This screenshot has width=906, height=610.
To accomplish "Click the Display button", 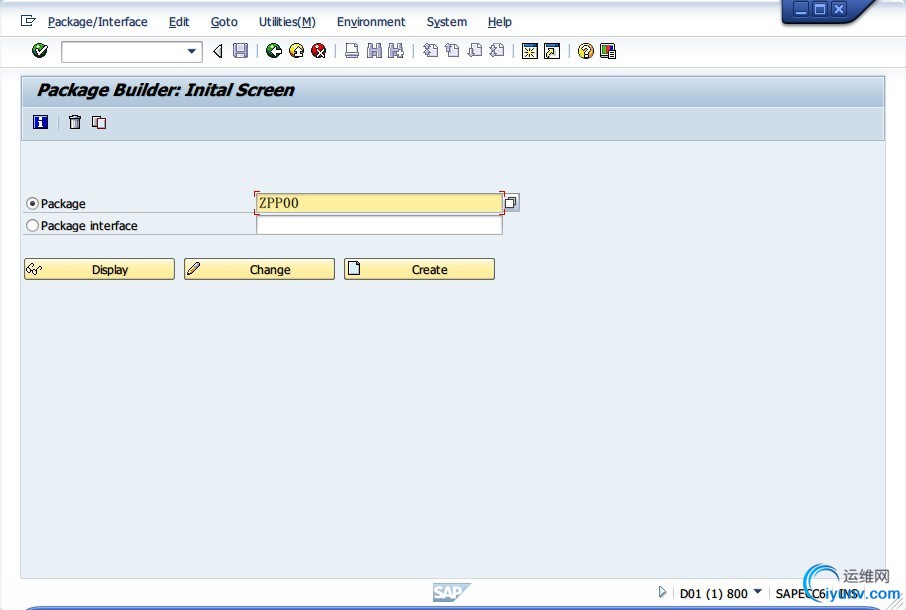I will click(x=99, y=269).
